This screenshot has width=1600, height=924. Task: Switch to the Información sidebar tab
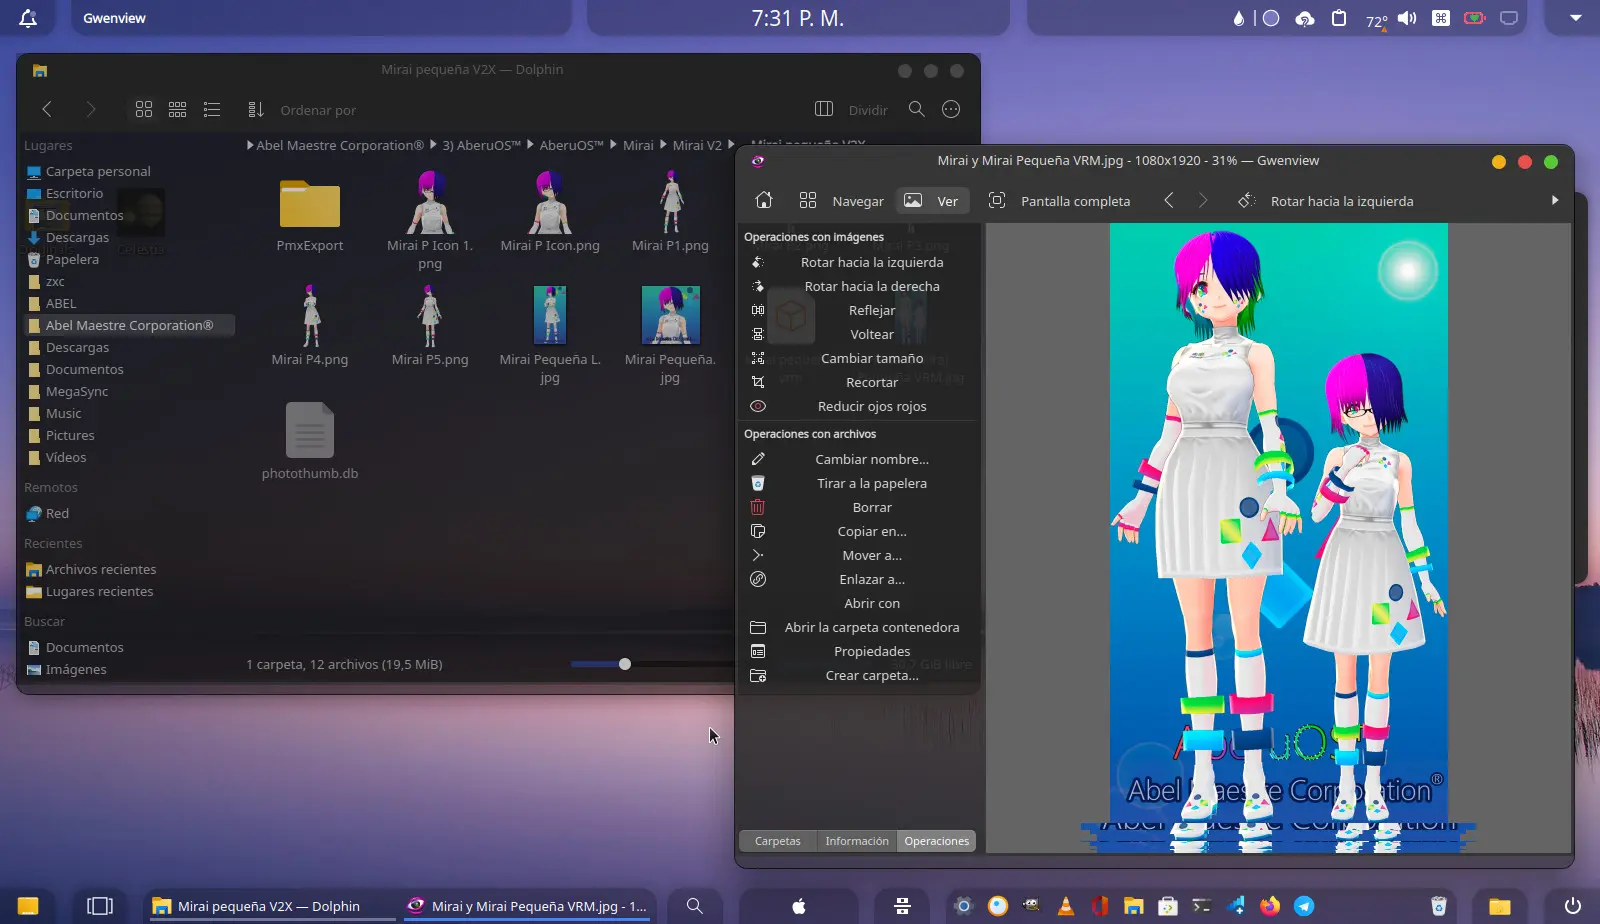click(856, 841)
